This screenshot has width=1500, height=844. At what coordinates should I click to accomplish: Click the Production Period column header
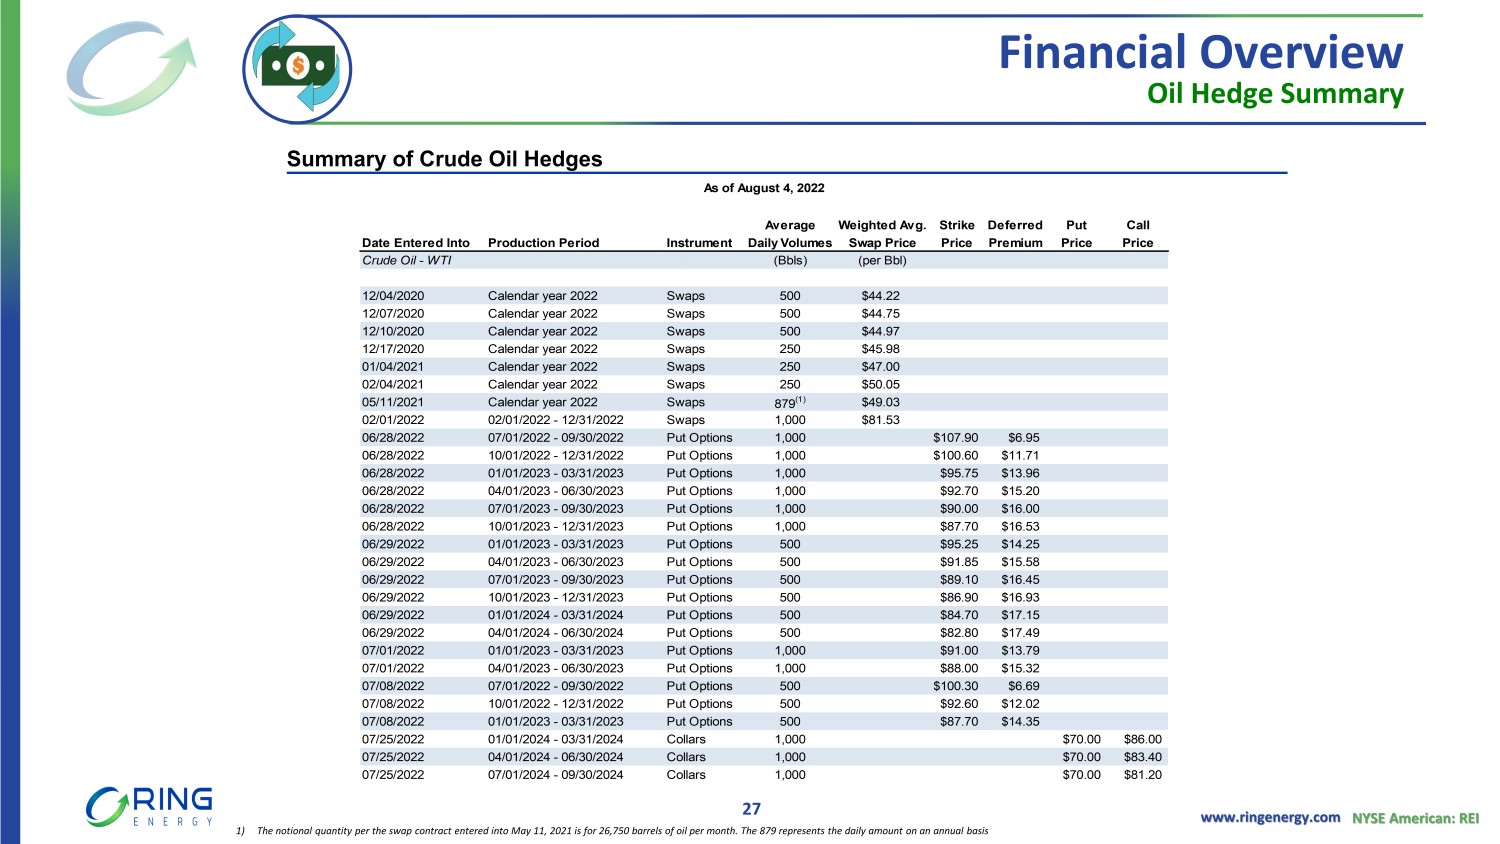click(x=543, y=243)
